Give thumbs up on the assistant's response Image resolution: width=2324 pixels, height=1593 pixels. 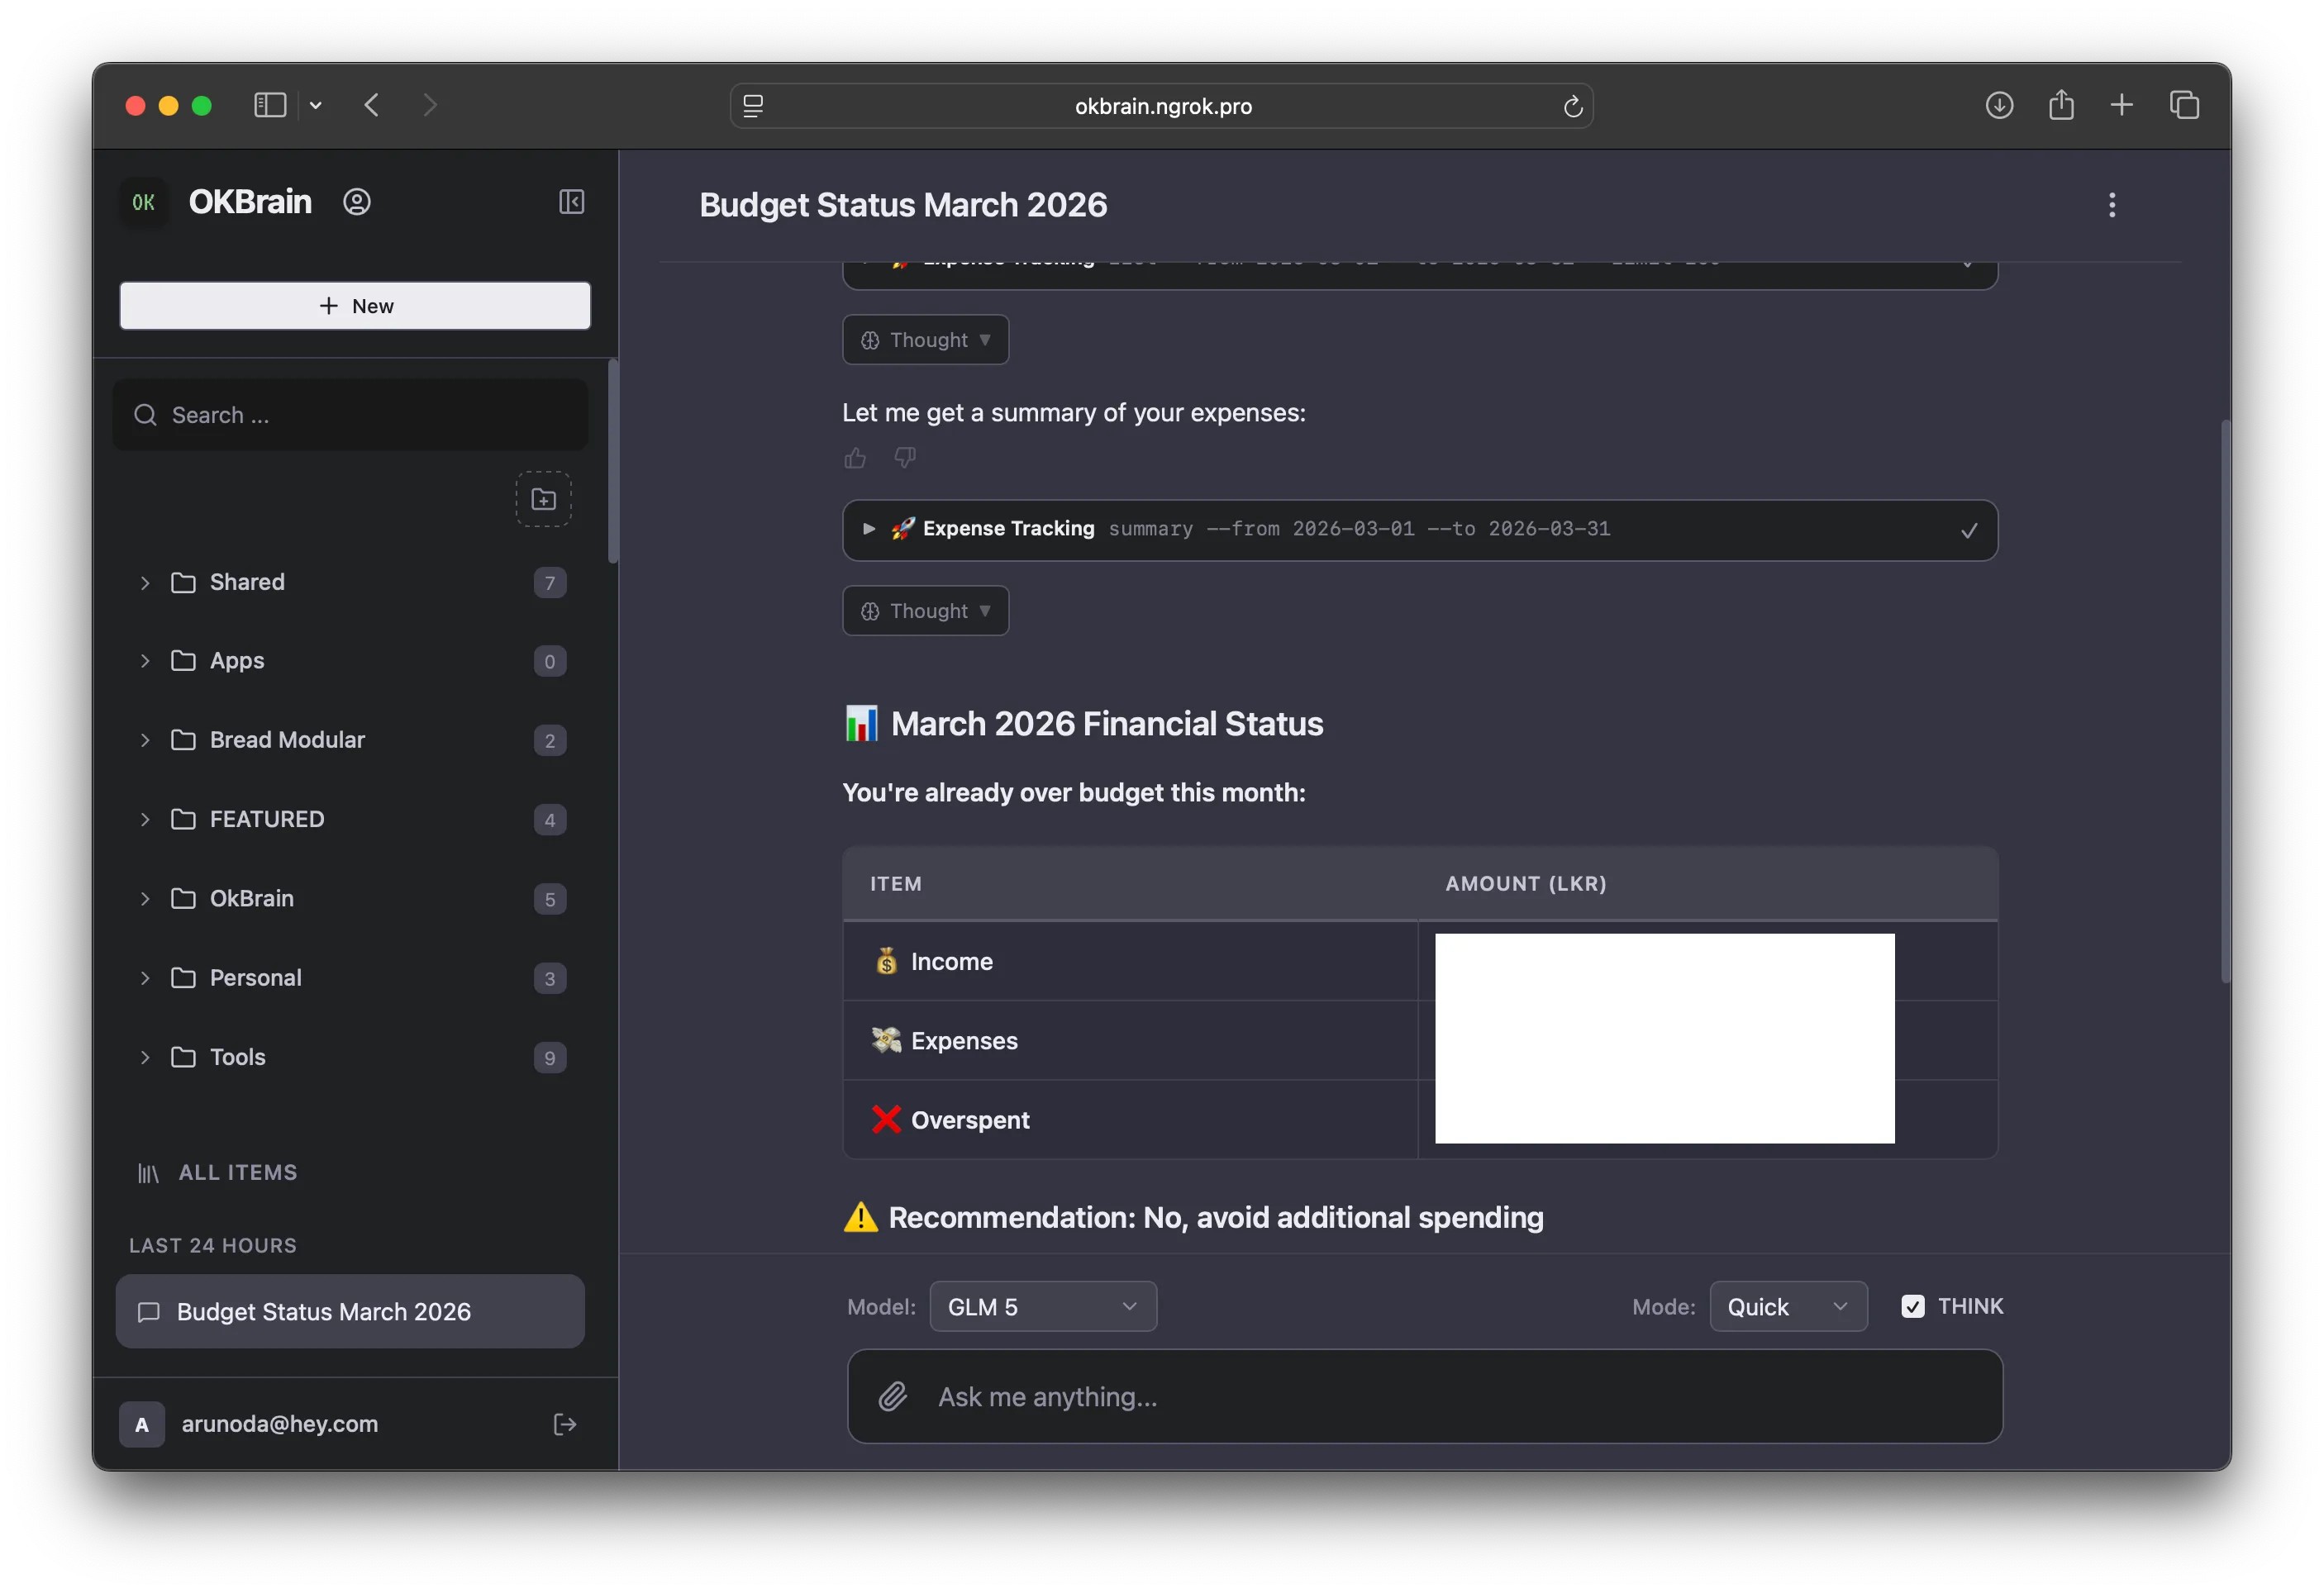pyautogui.click(x=855, y=458)
